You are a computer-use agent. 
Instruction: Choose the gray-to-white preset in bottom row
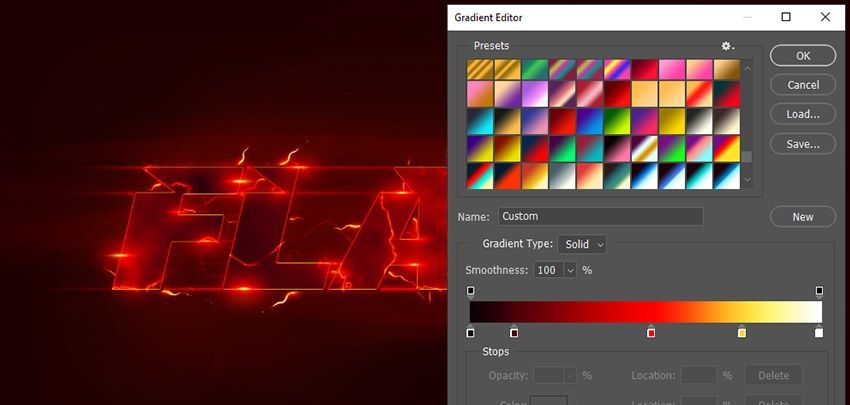point(563,176)
